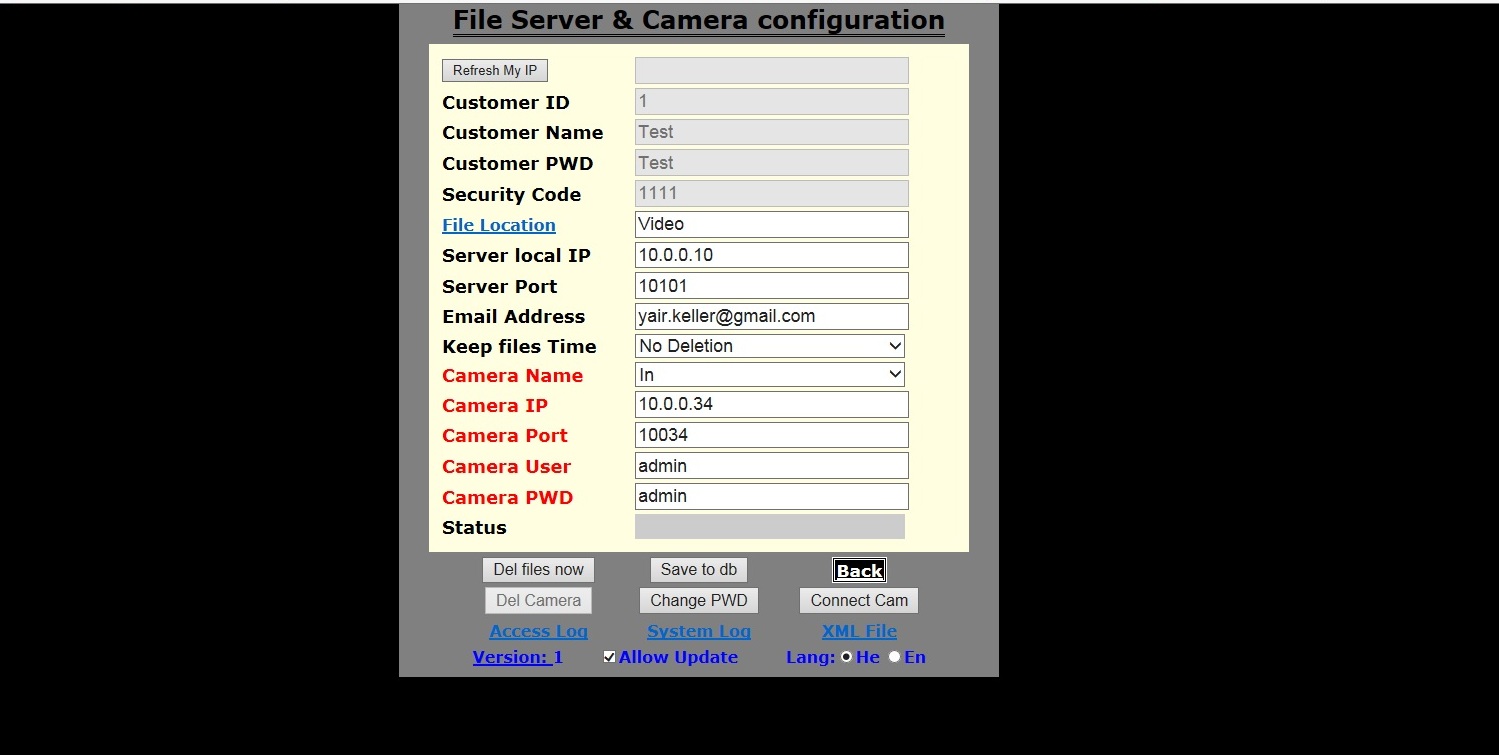
Task: Click the "Security Code" label
Action: tap(511, 195)
